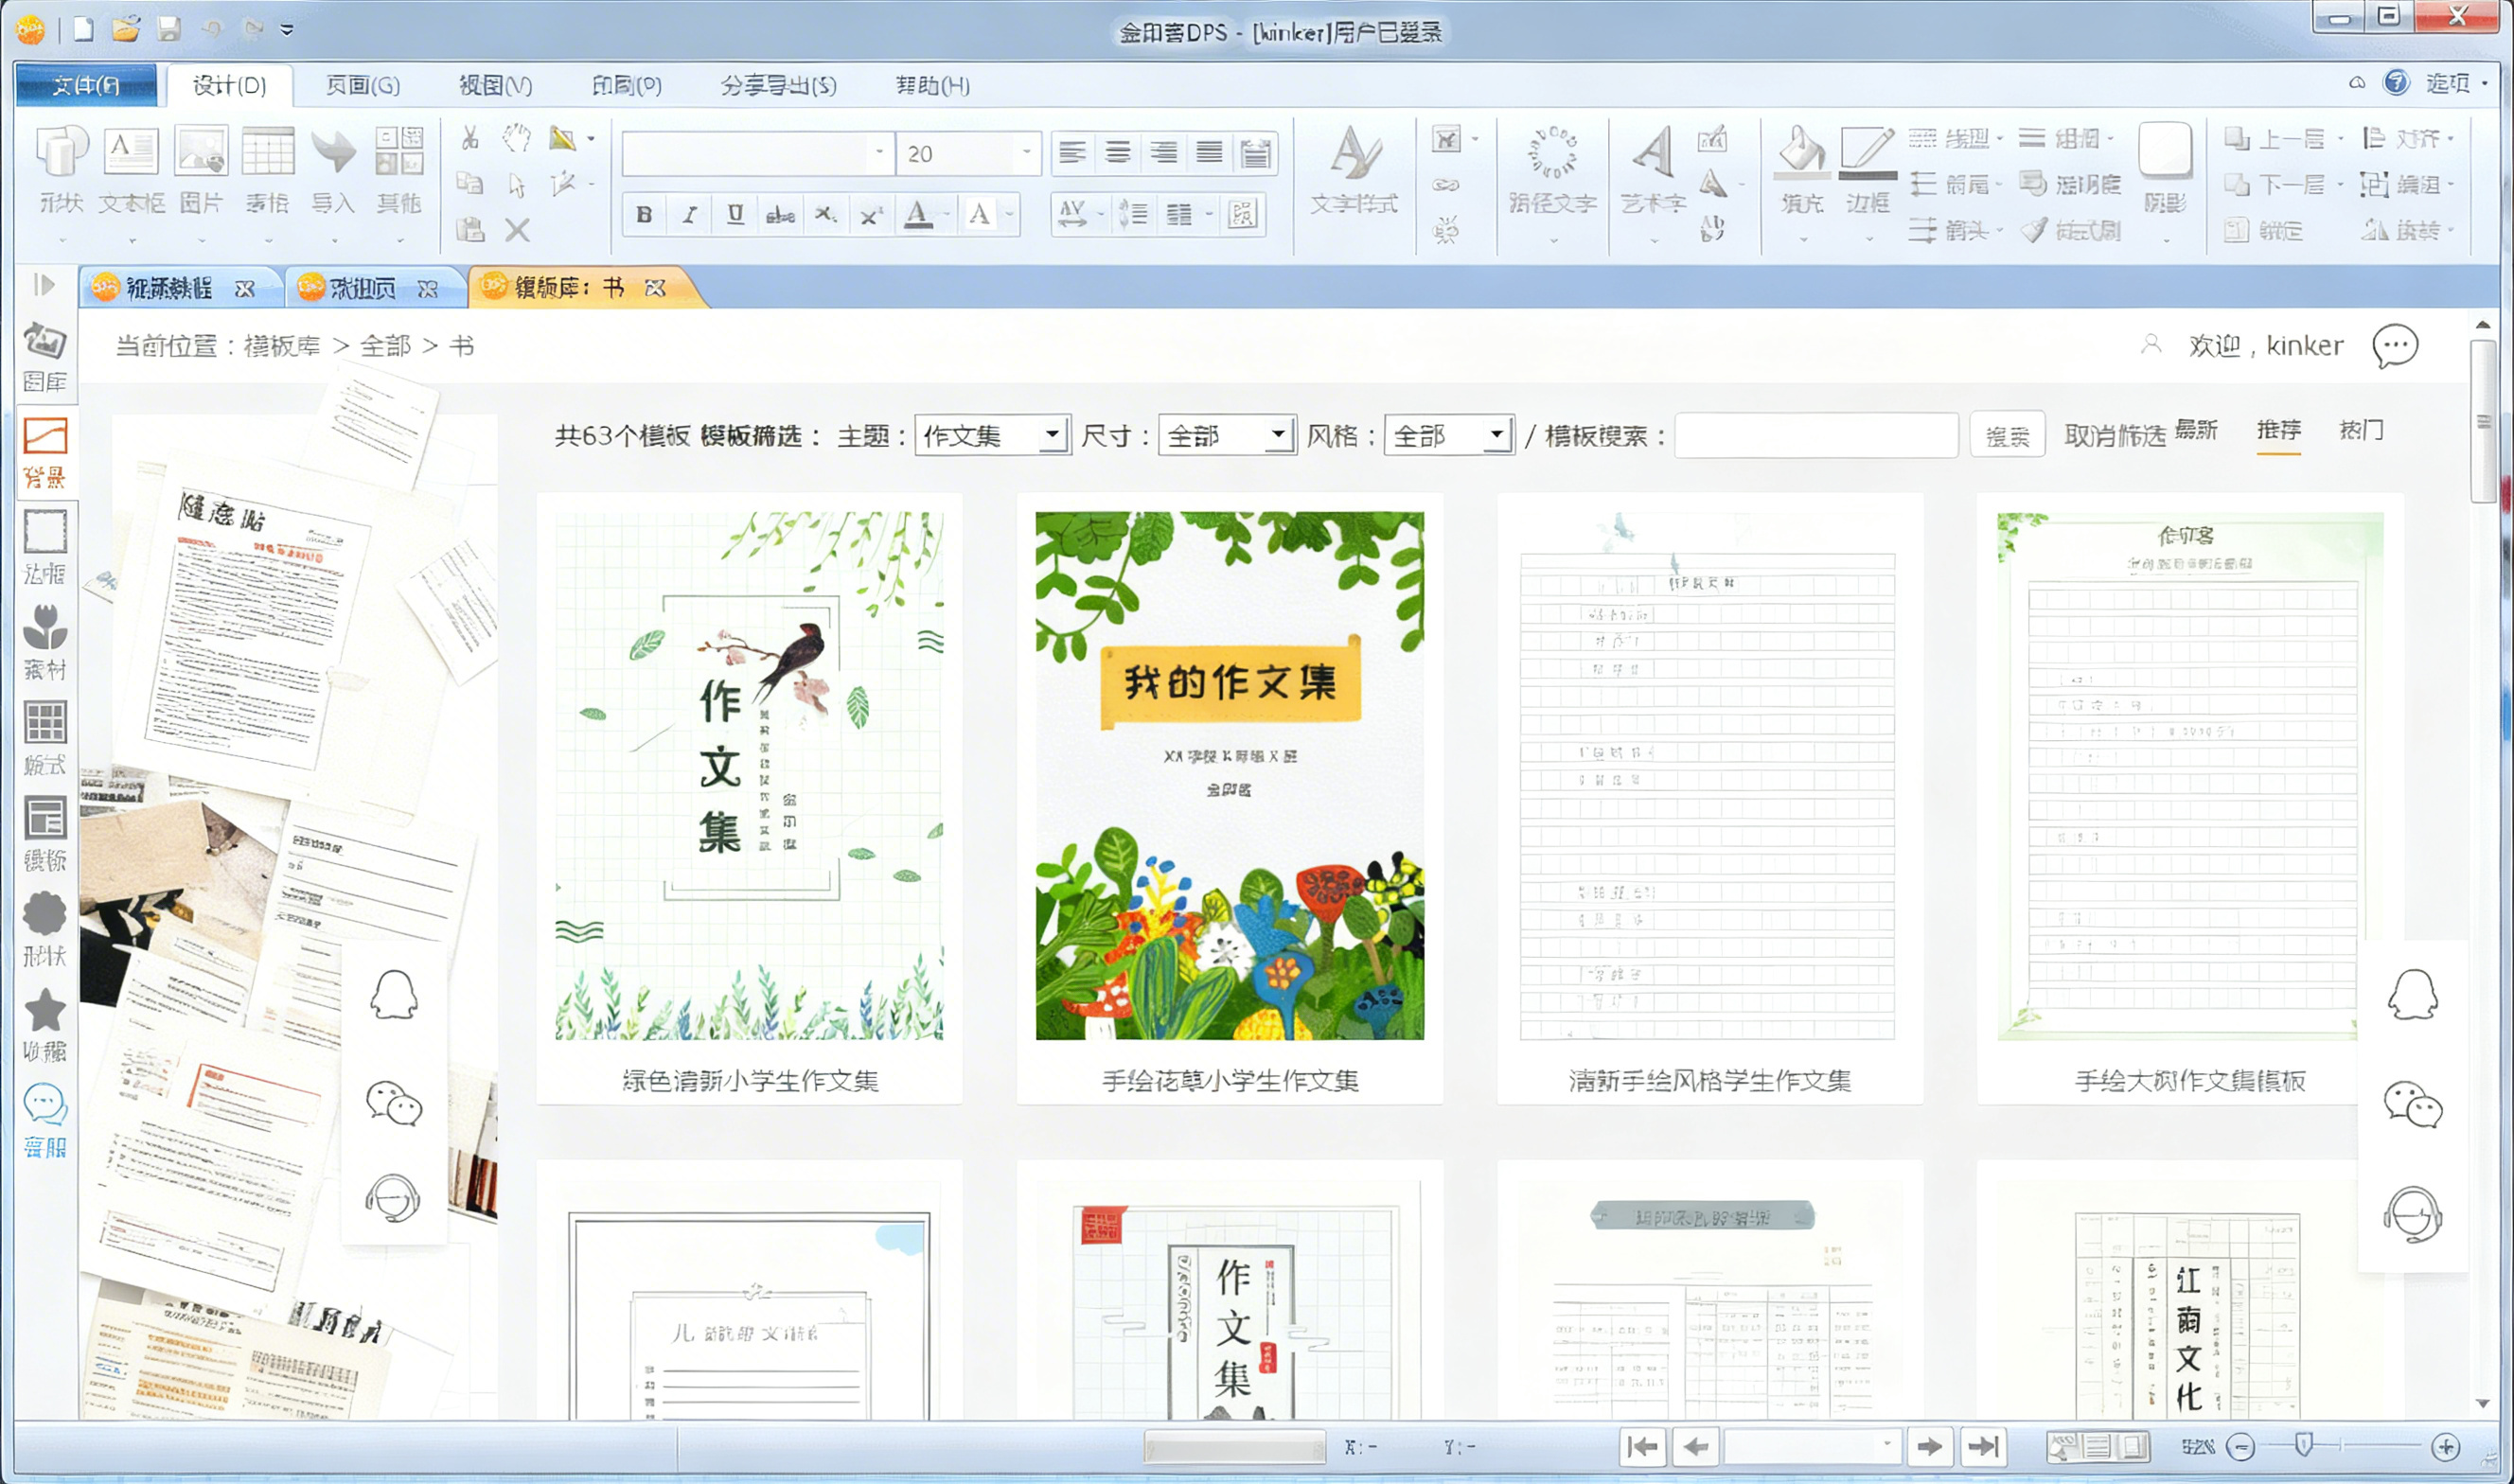This screenshot has height=1484, width=2514.
Task: Open the 手绘花草小学生作文集 template thumbnail
Action: click(1229, 776)
